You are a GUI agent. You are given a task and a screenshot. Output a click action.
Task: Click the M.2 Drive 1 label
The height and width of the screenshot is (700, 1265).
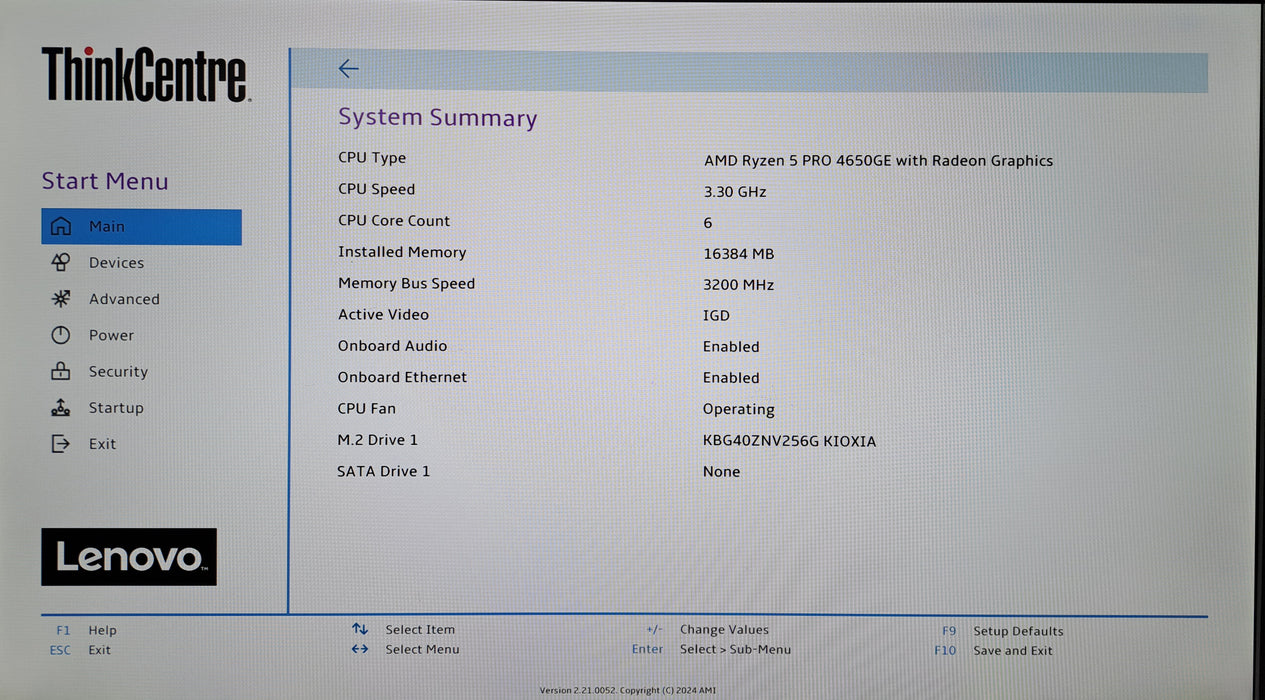click(378, 440)
